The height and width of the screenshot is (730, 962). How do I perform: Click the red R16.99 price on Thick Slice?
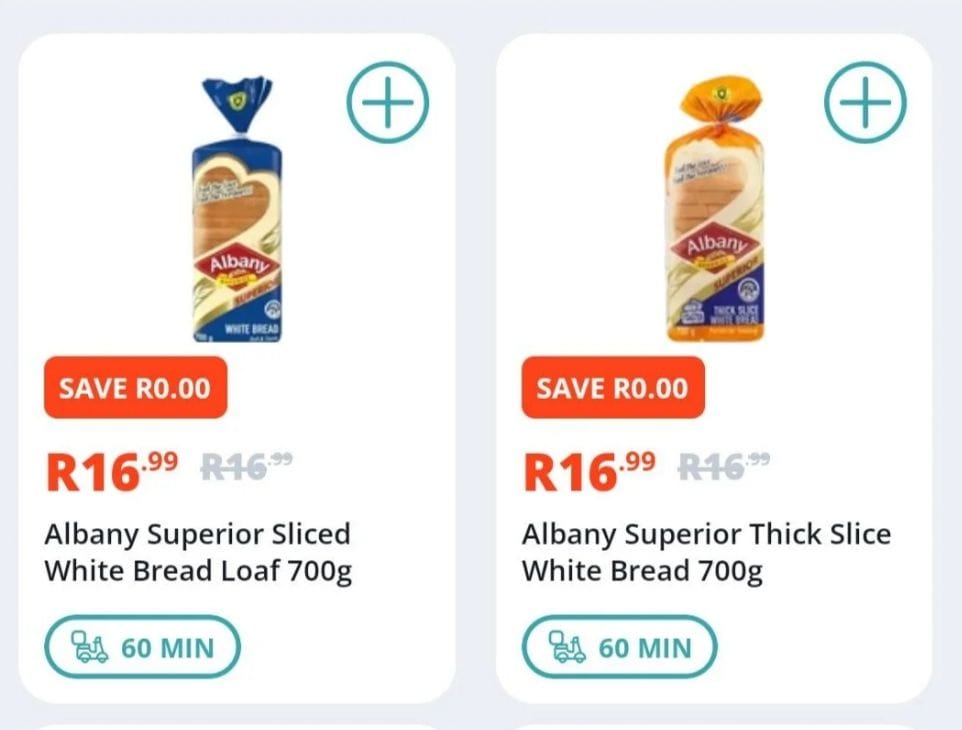[590, 471]
